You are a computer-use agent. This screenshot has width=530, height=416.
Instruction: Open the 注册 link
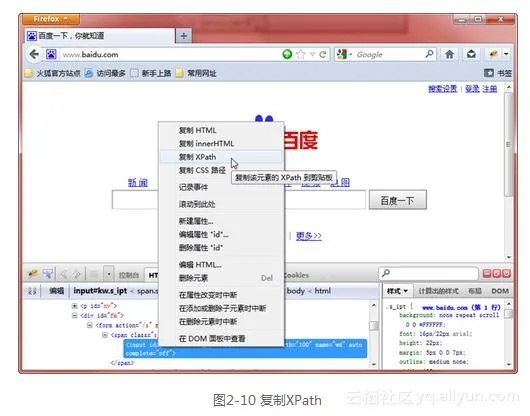click(x=490, y=89)
